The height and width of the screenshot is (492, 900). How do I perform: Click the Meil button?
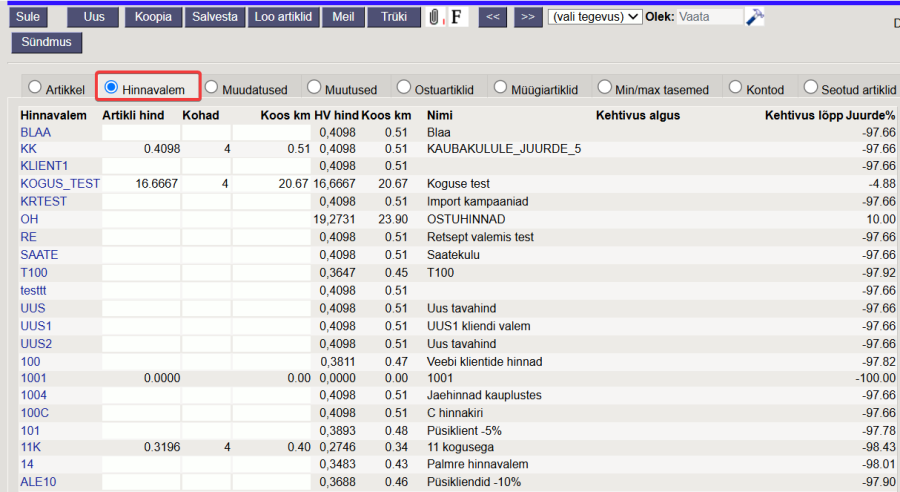coord(343,17)
